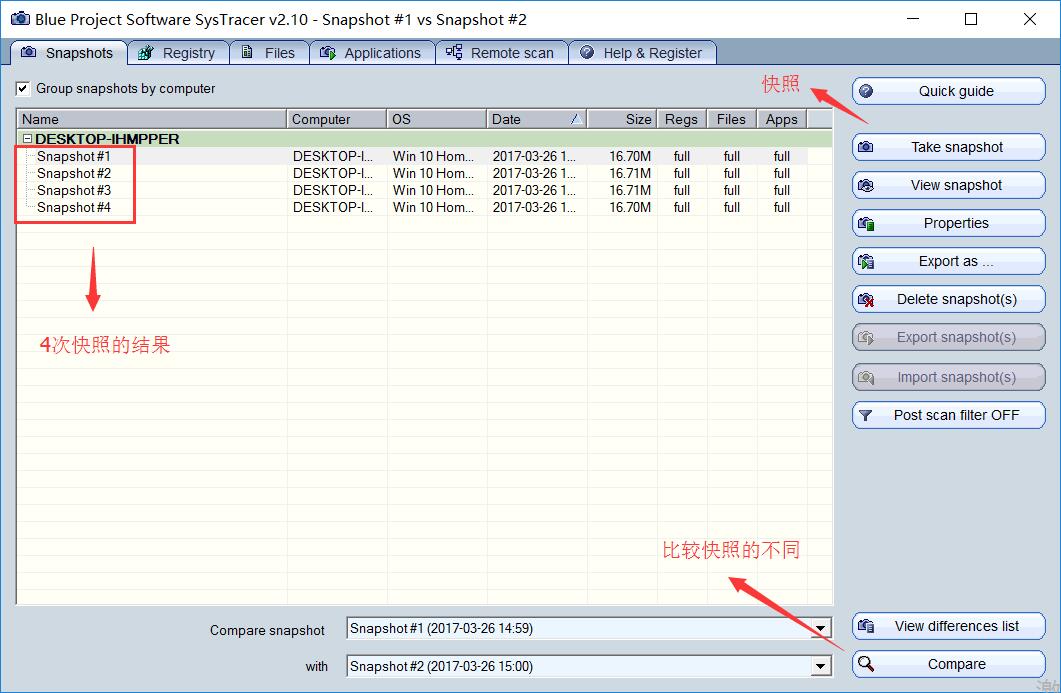Click the Export as ... button

[949, 261]
